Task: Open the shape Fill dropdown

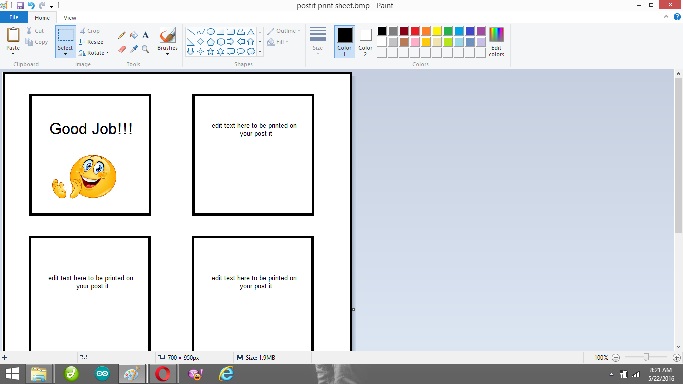Action: click(277, 42)
